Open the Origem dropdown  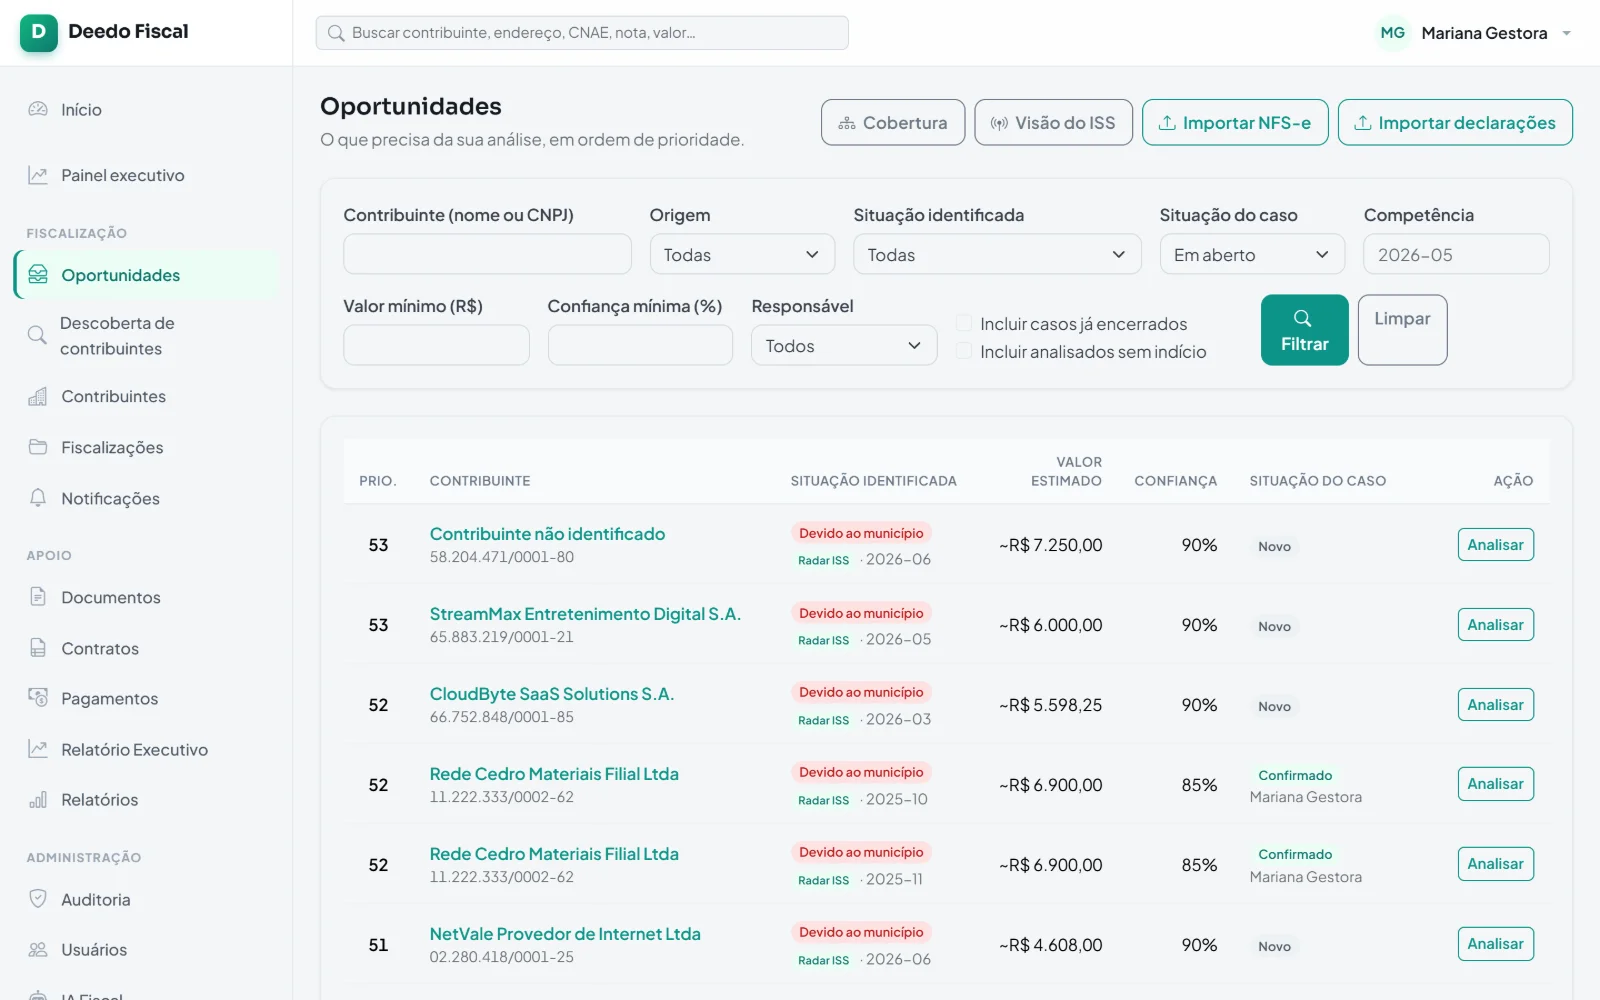point(742,254)
